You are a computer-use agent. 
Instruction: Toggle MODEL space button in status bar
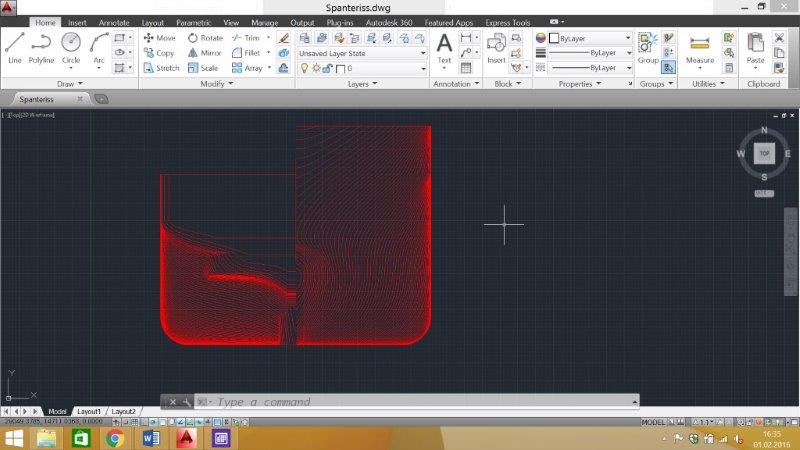[653, 422]
